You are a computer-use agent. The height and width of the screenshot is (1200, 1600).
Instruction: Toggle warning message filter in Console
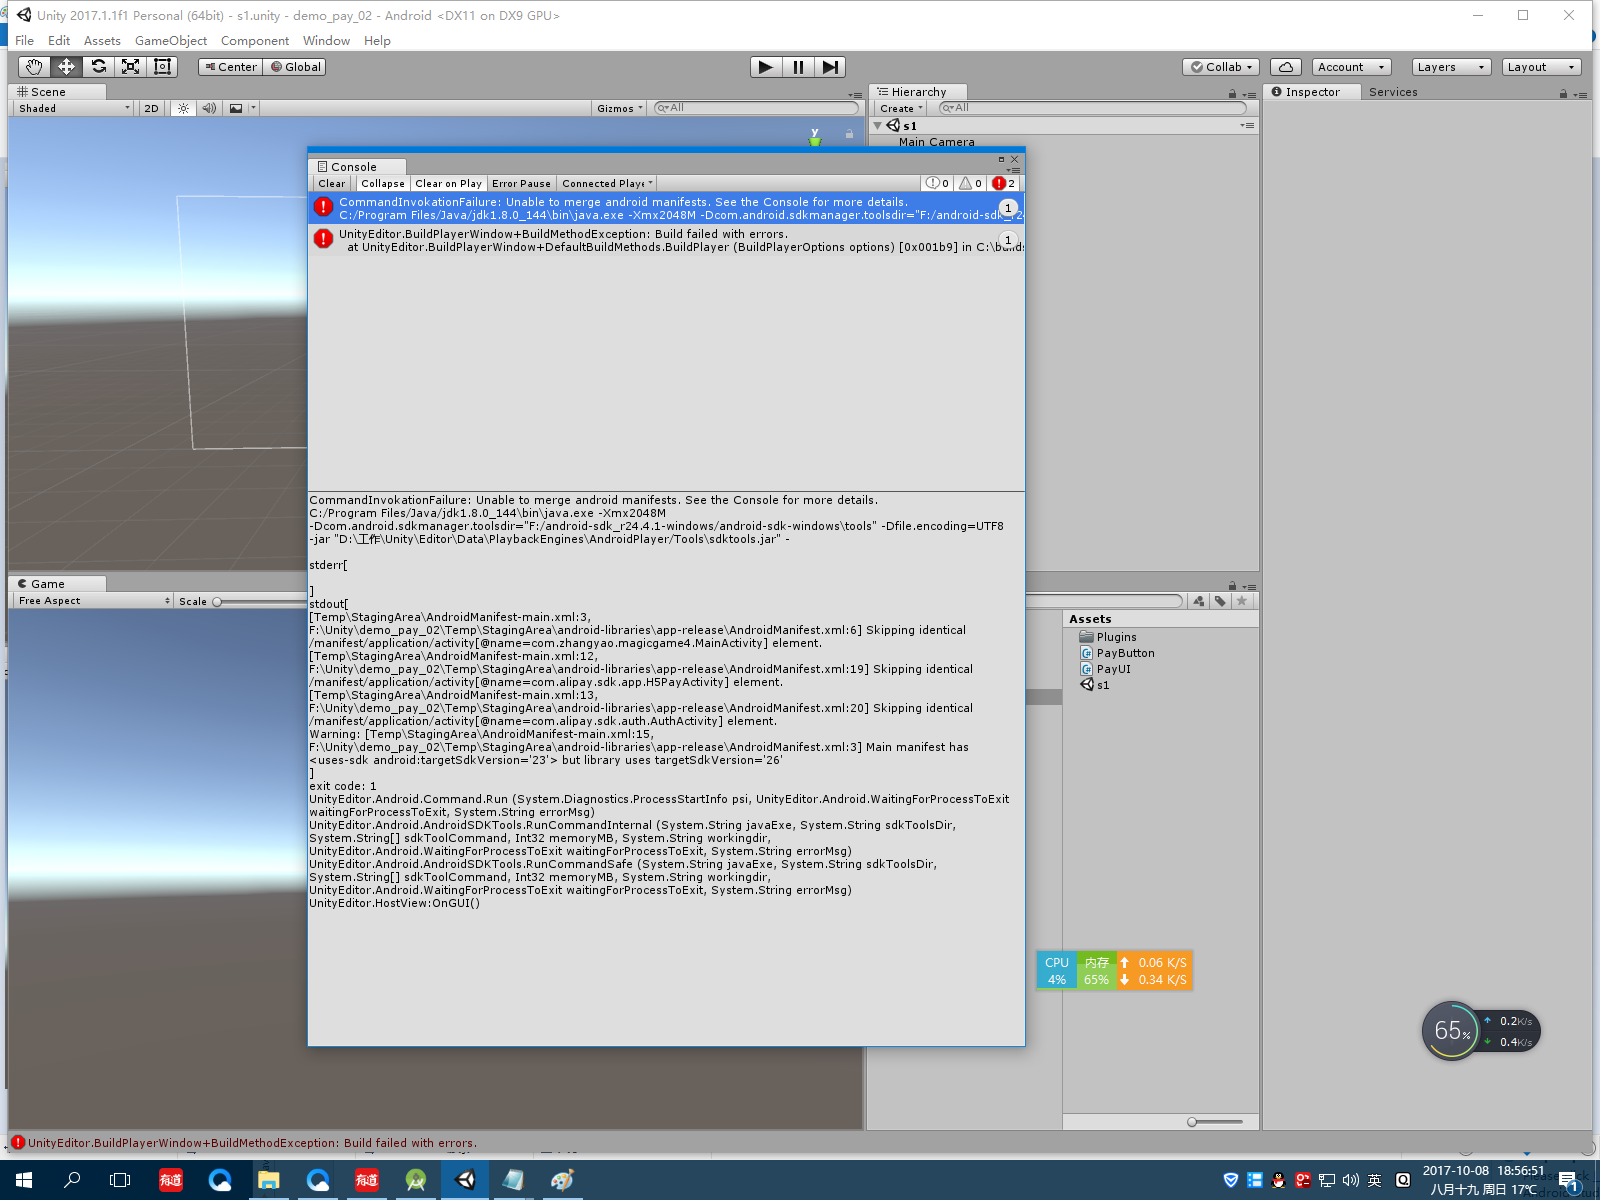(x=970, y=183)
